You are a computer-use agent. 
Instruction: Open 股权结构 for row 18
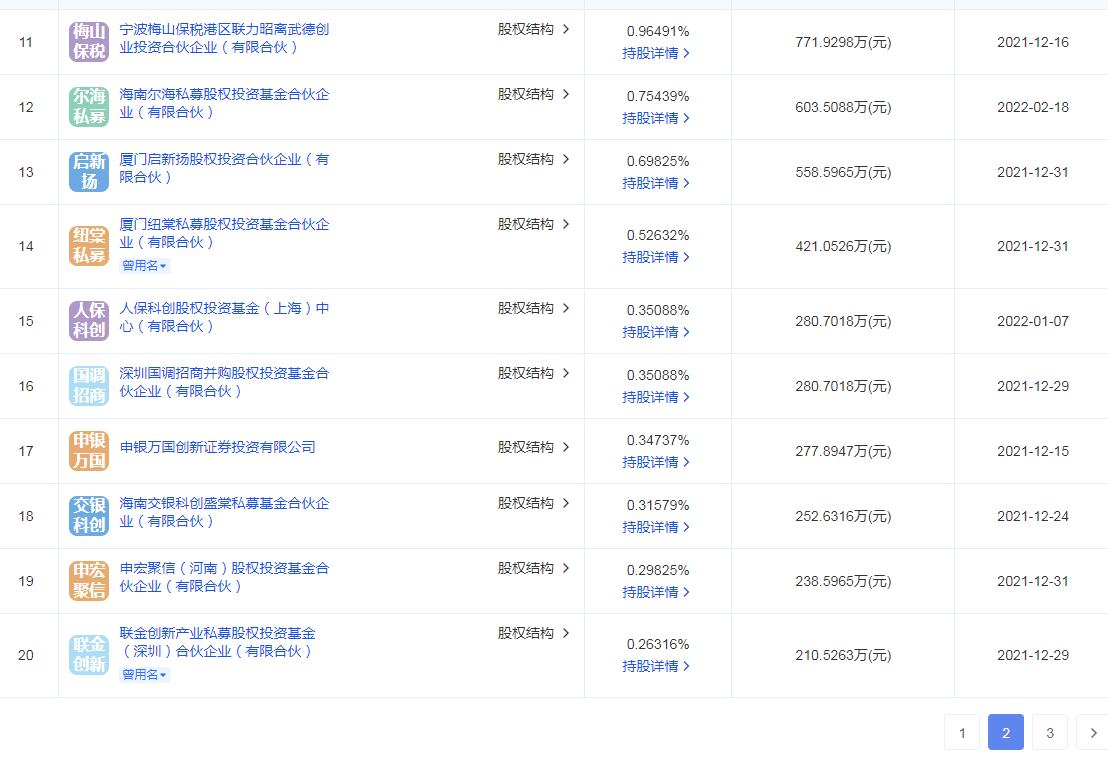[x=533, y=503]
